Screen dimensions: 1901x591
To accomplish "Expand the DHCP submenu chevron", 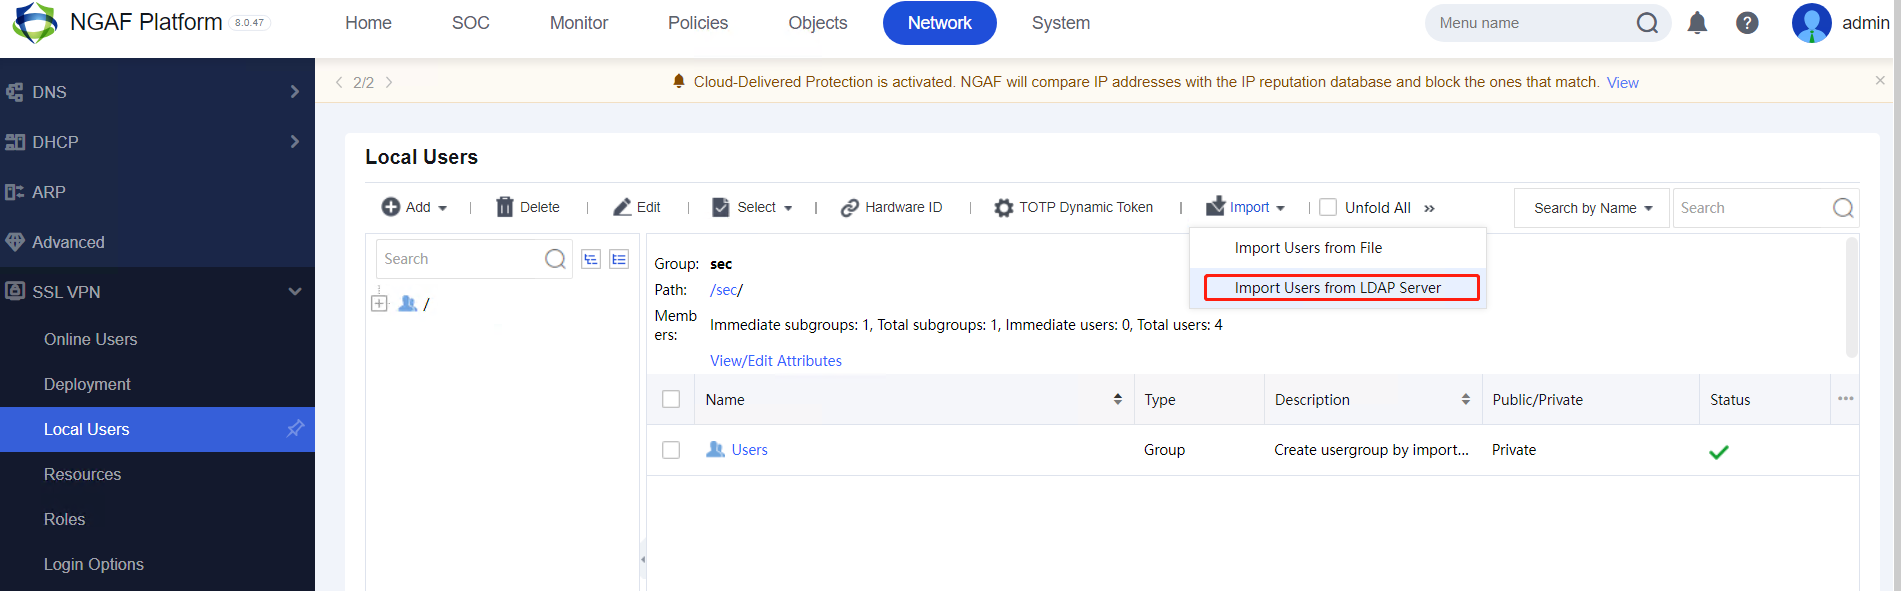I will [x=294, y=142].
